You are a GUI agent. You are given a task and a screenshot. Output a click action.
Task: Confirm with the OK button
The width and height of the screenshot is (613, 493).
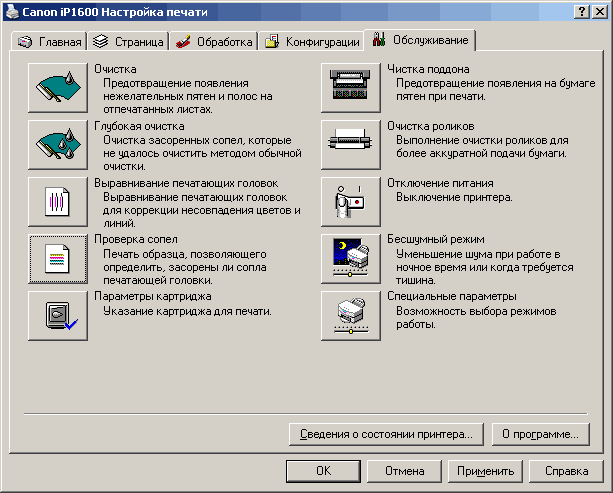click(323, 471)
